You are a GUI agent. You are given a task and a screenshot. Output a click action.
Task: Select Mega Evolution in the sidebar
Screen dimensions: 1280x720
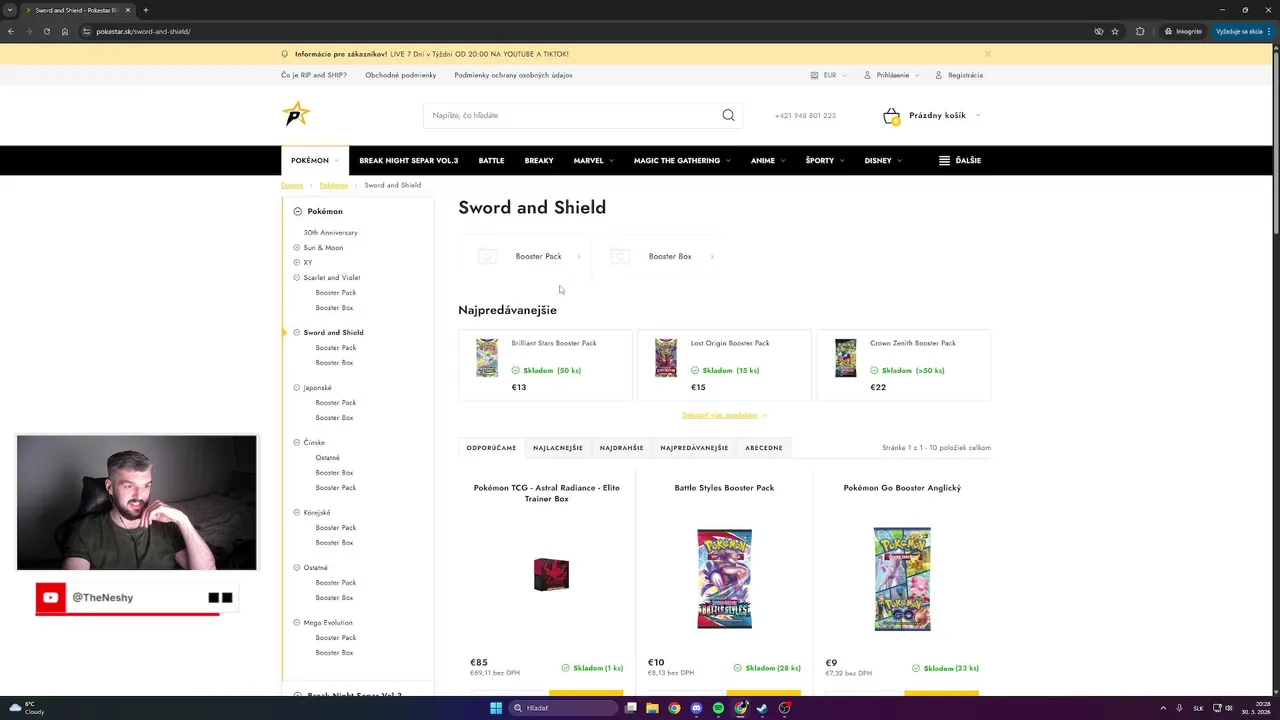tap(327, 622)
